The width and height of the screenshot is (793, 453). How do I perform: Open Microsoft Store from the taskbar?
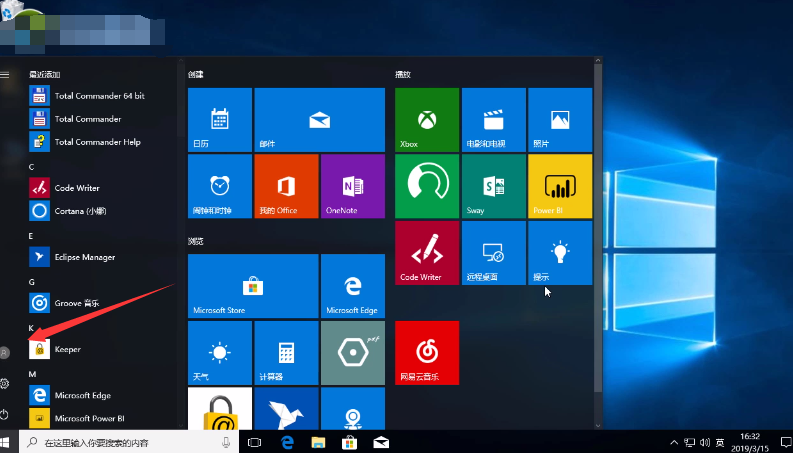click(x=349, y=442)
